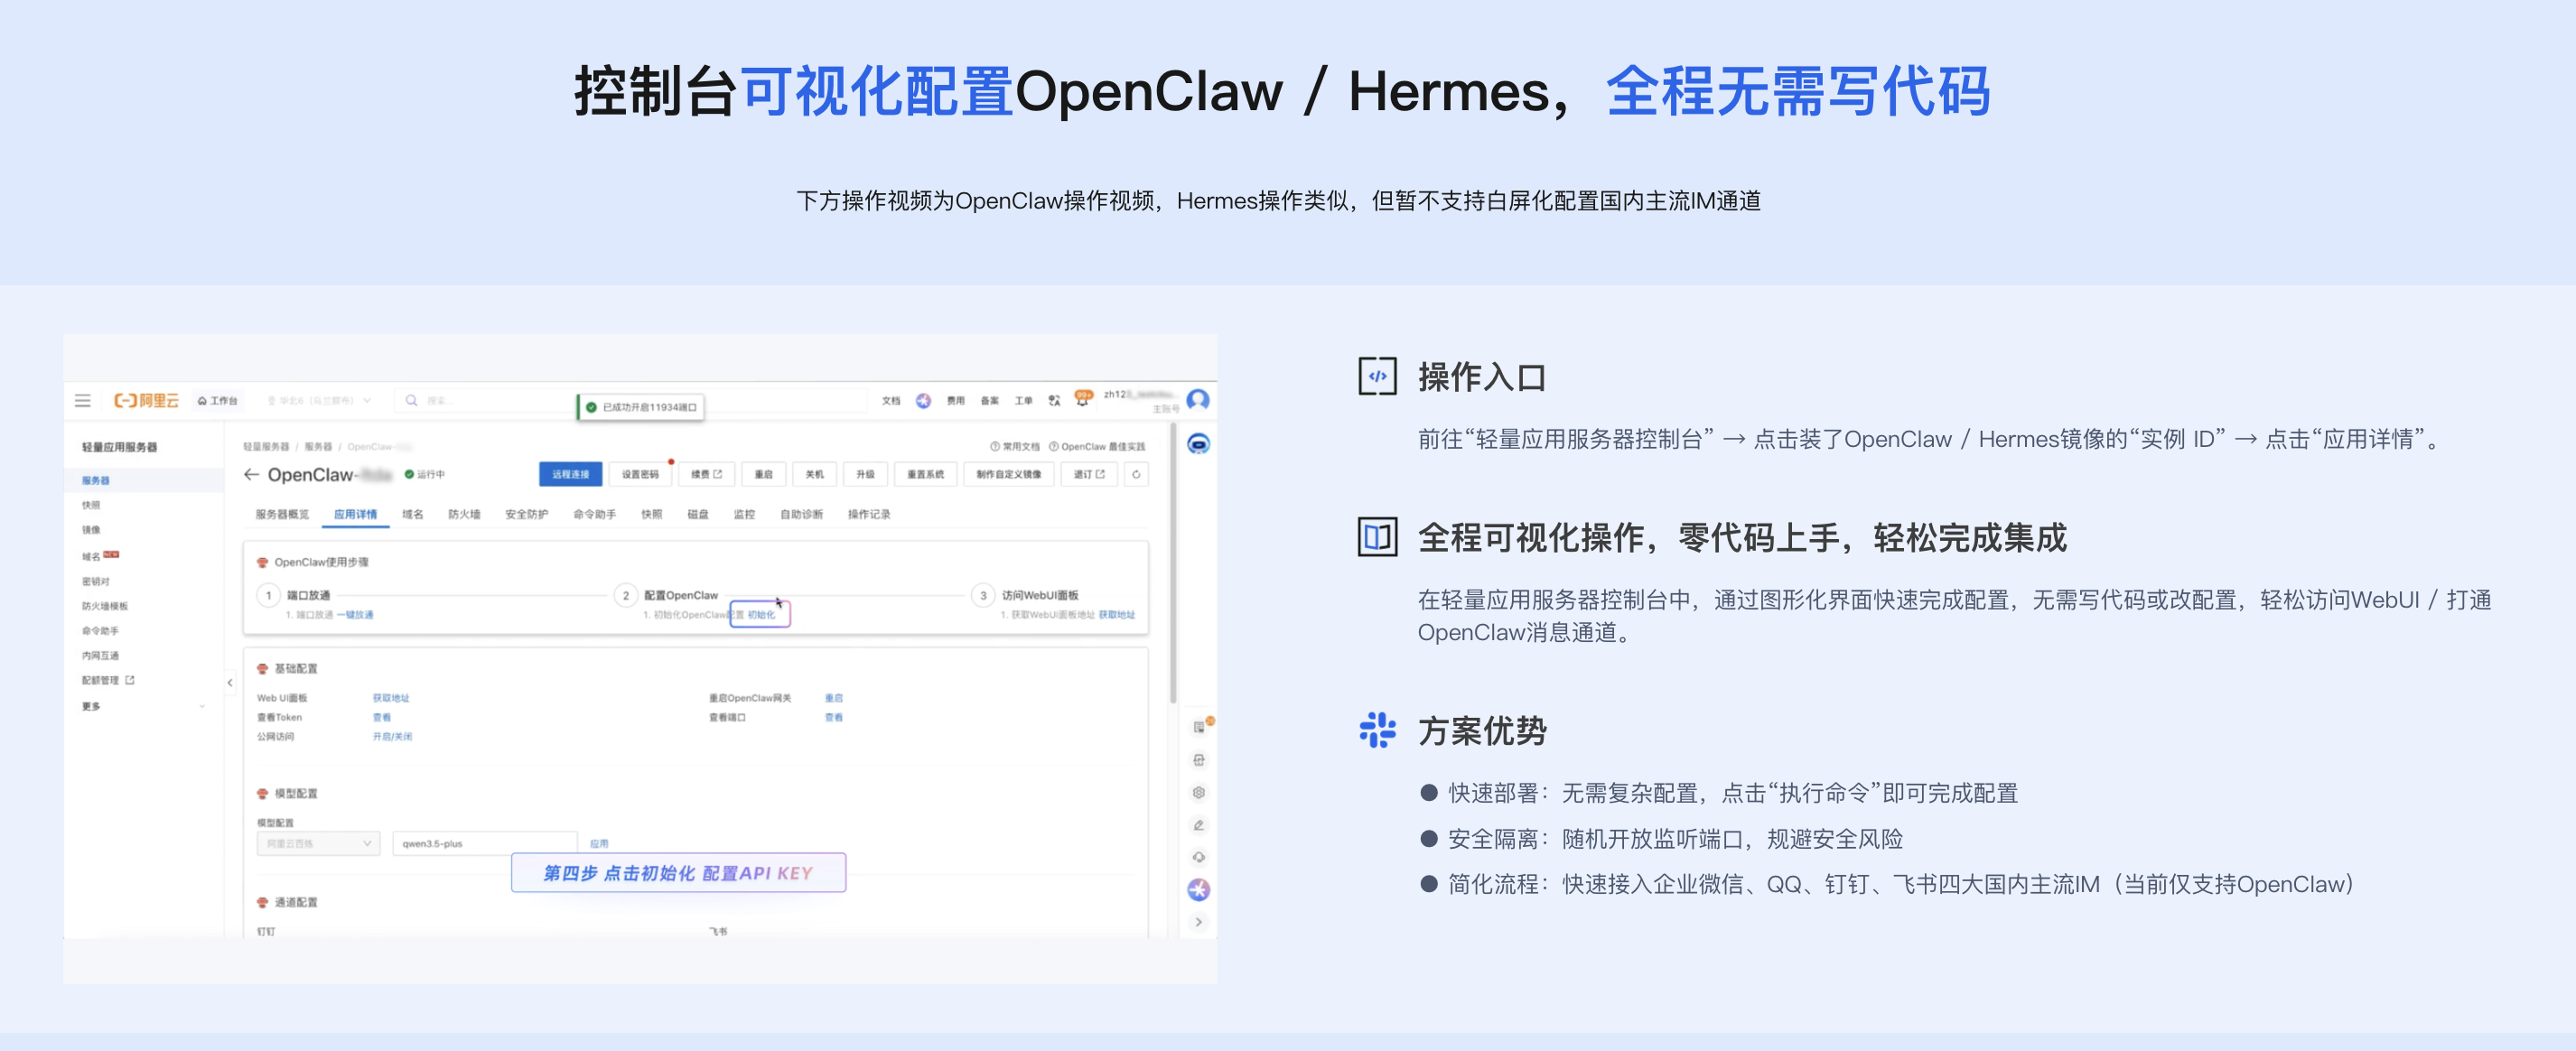Click the document icon with orange 20 badge
The height and width of the screenshot is (1051, 2576).
(1198, 727)
